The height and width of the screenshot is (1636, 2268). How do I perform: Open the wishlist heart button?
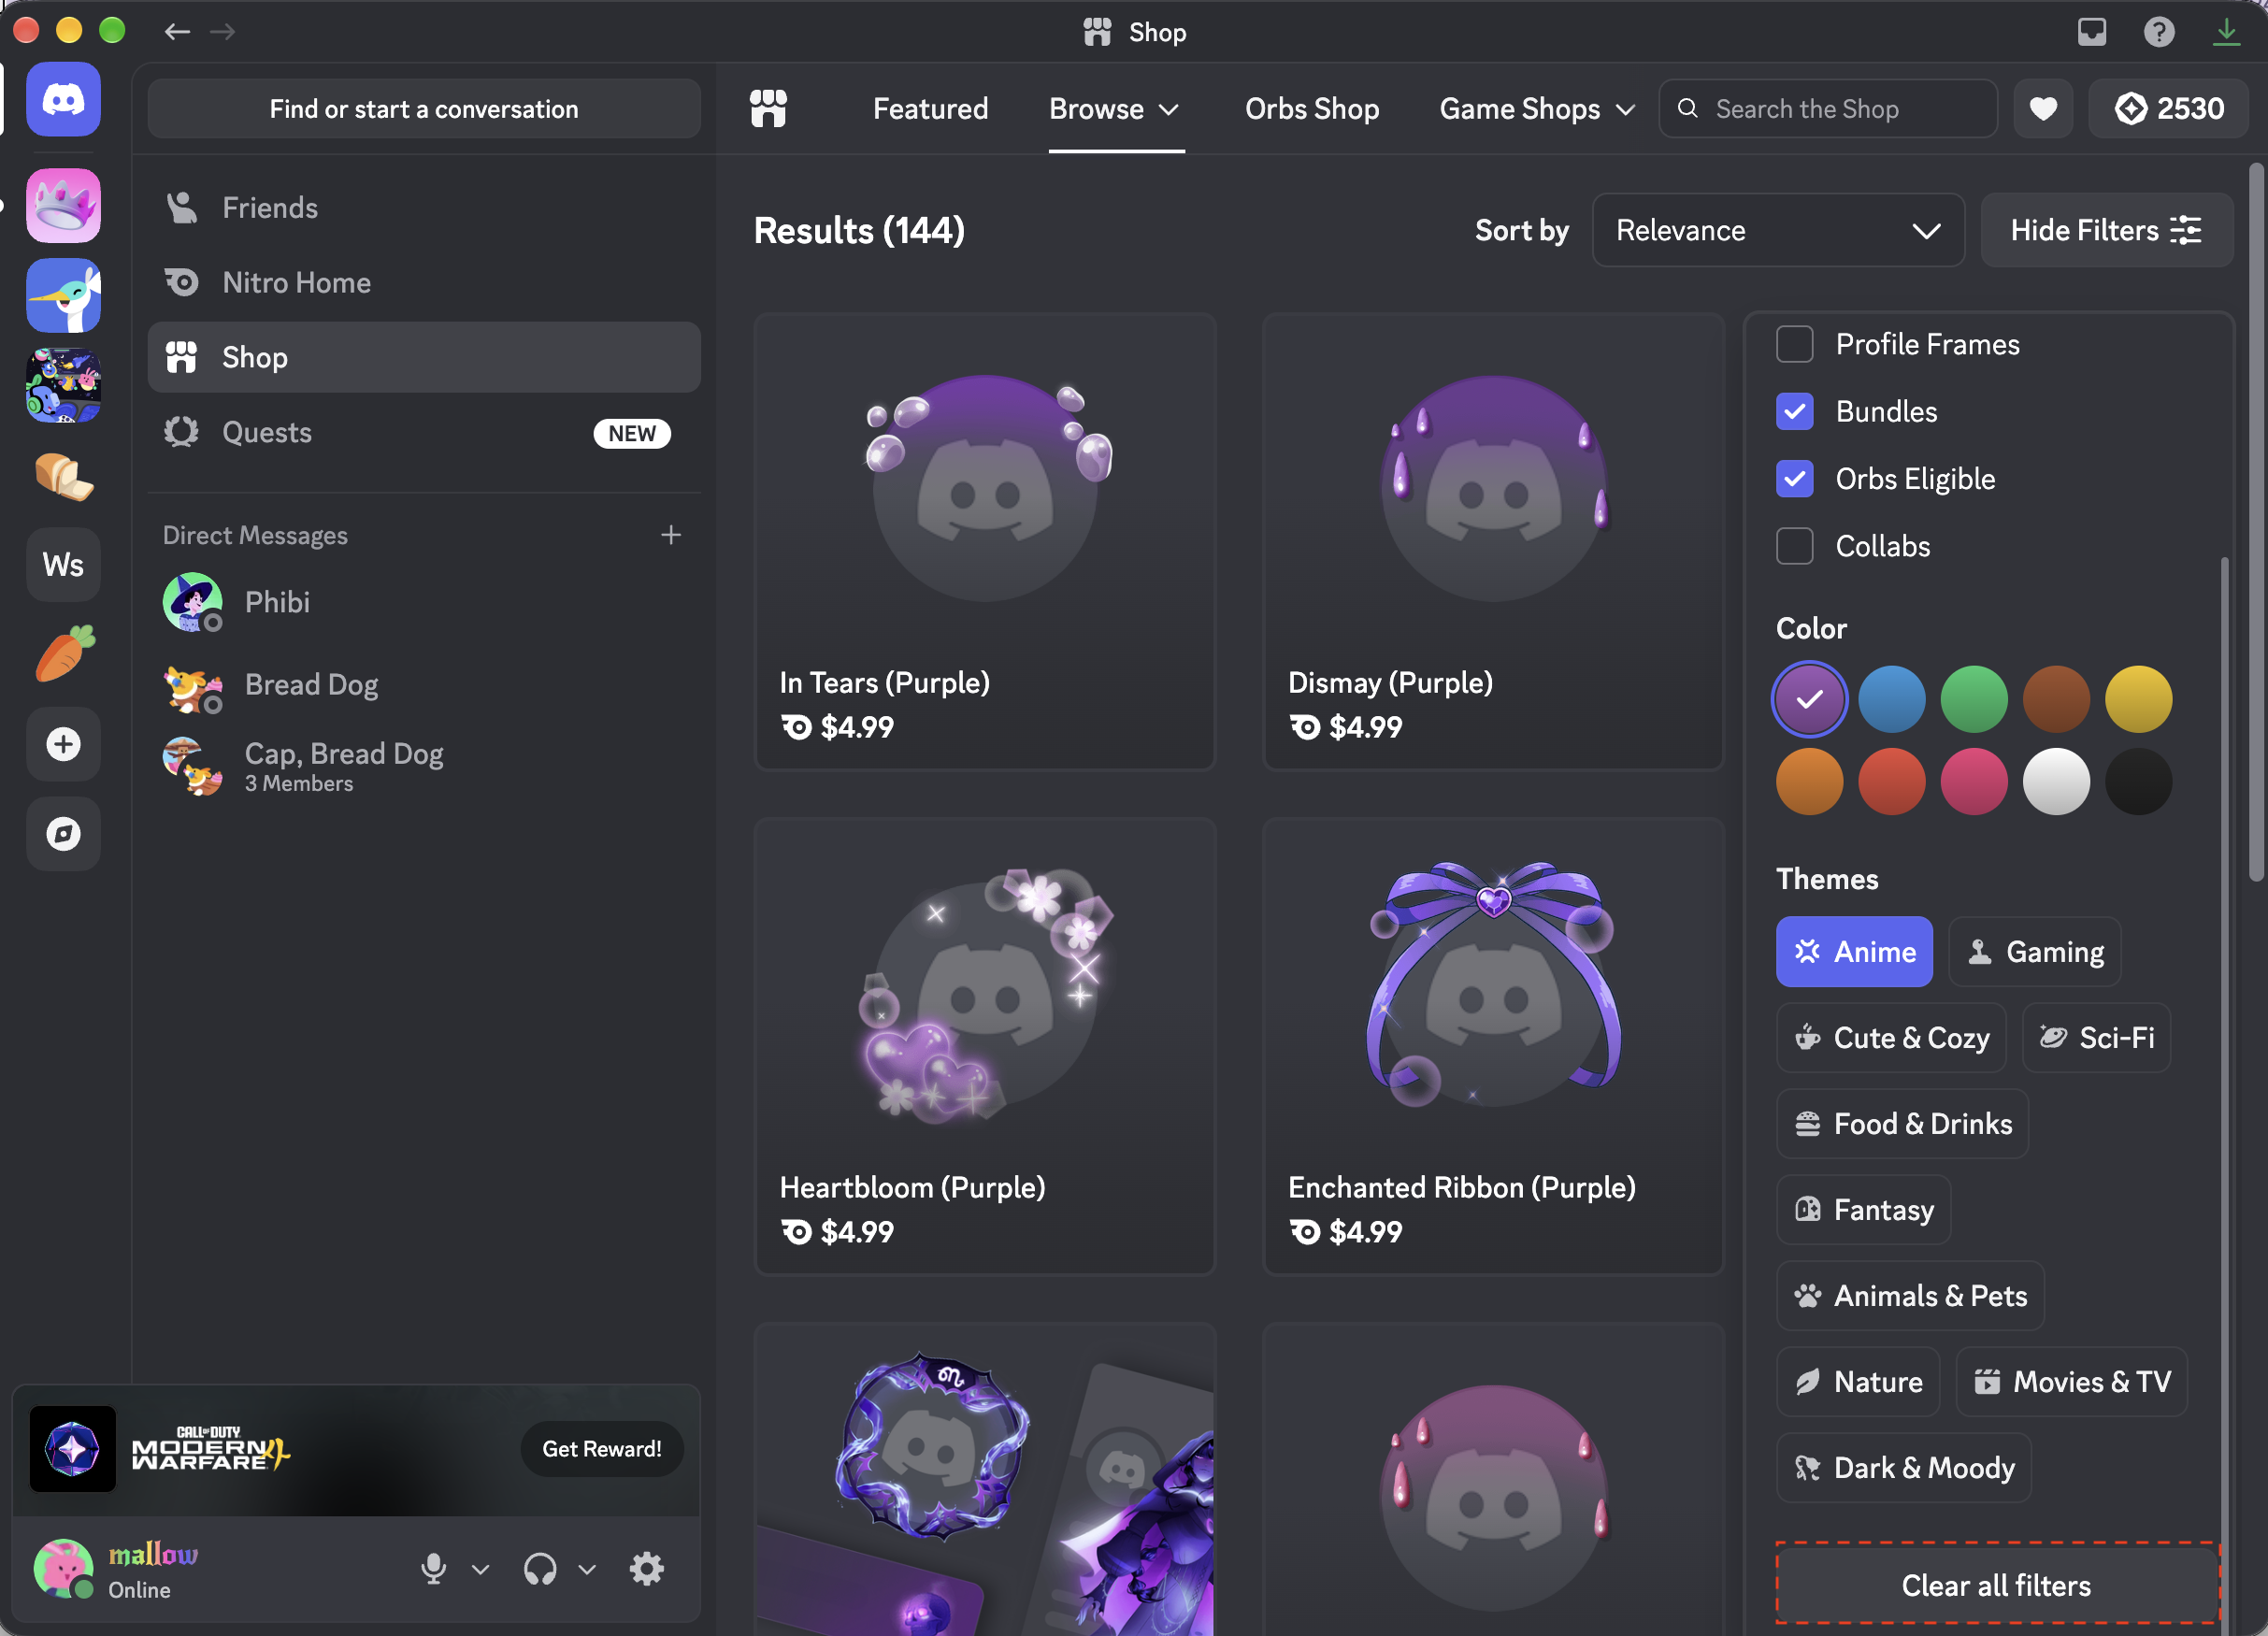(x=2043, y=108)
